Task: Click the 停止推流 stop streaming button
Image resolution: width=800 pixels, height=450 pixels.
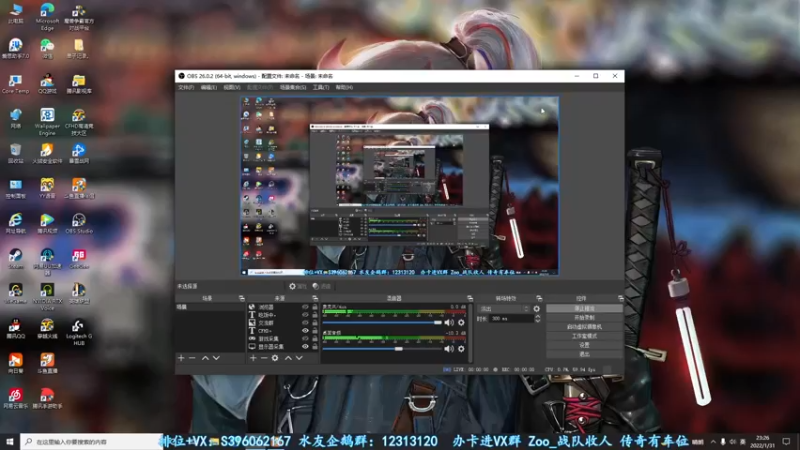Action: point(584,309)
